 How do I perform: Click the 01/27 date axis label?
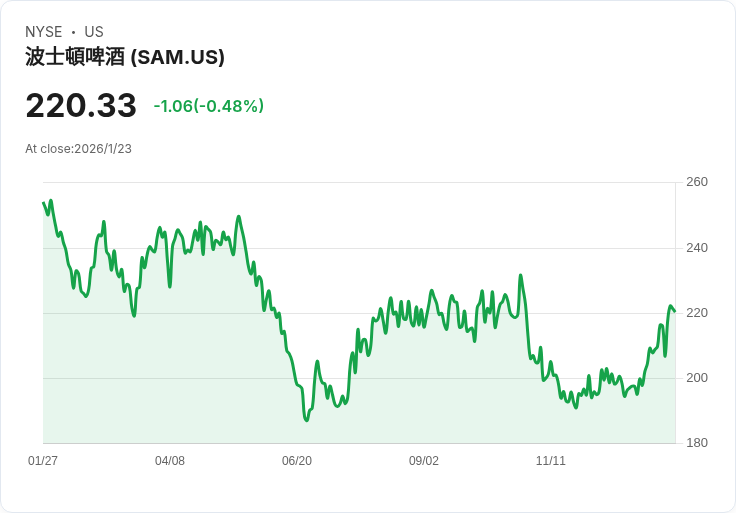point(43,461)
